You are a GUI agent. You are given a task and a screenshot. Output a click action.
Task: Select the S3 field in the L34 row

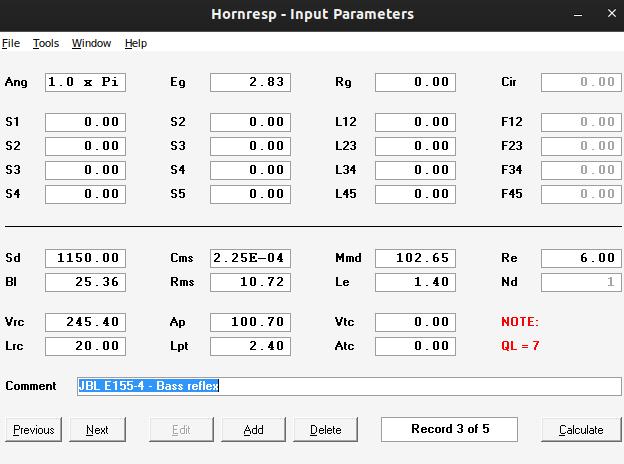click(x=86, y=170)
